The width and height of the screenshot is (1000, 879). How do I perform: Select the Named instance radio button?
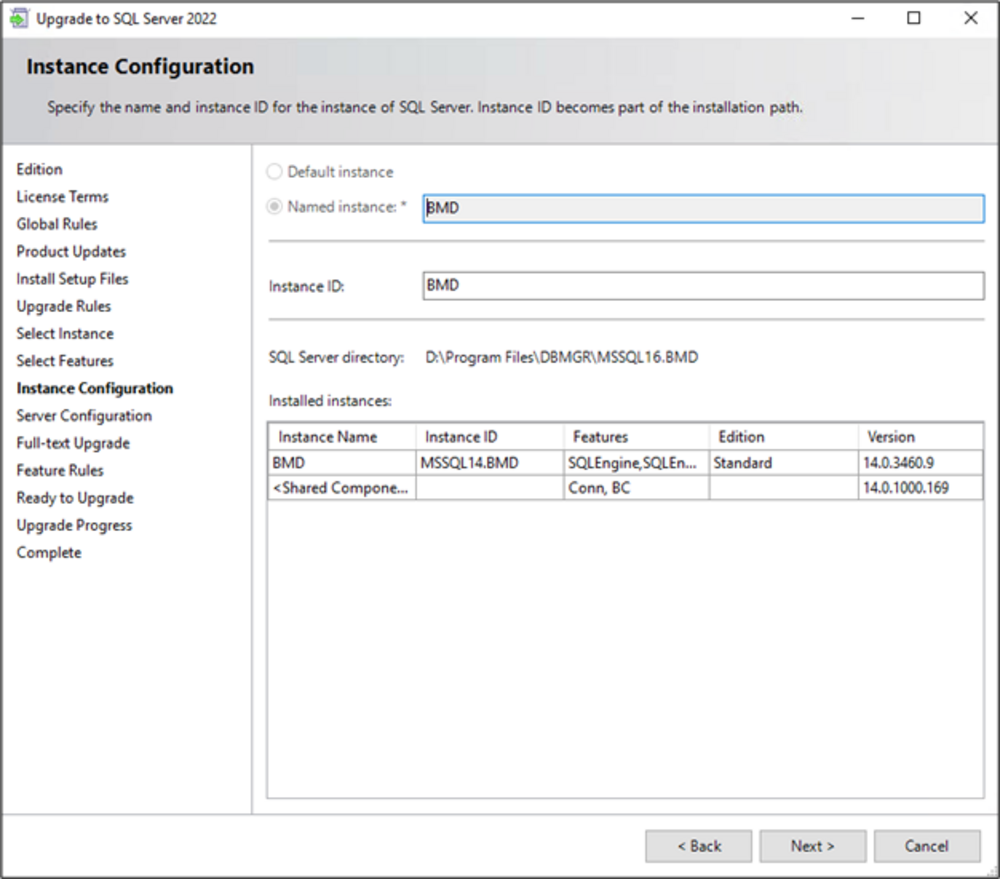tap(275, 207)
